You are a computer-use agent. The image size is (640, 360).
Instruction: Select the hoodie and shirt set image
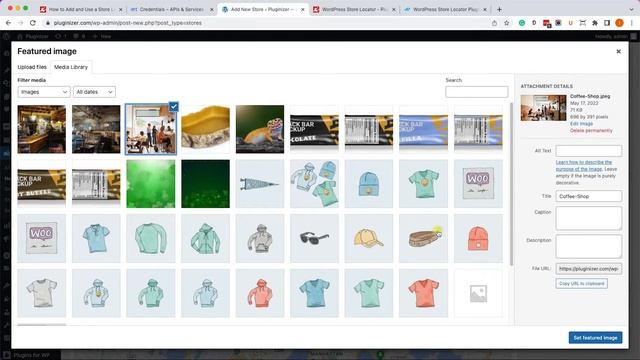pos(314,184)
